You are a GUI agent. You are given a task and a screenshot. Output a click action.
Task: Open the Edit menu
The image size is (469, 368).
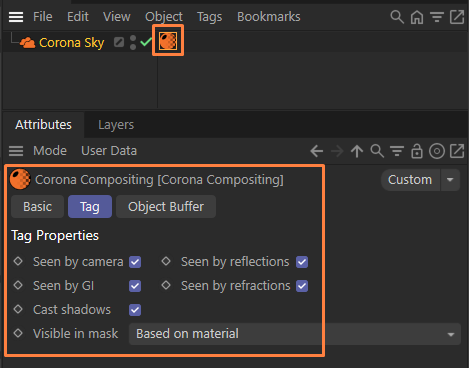pyautogui.click(x=78, y=17)
